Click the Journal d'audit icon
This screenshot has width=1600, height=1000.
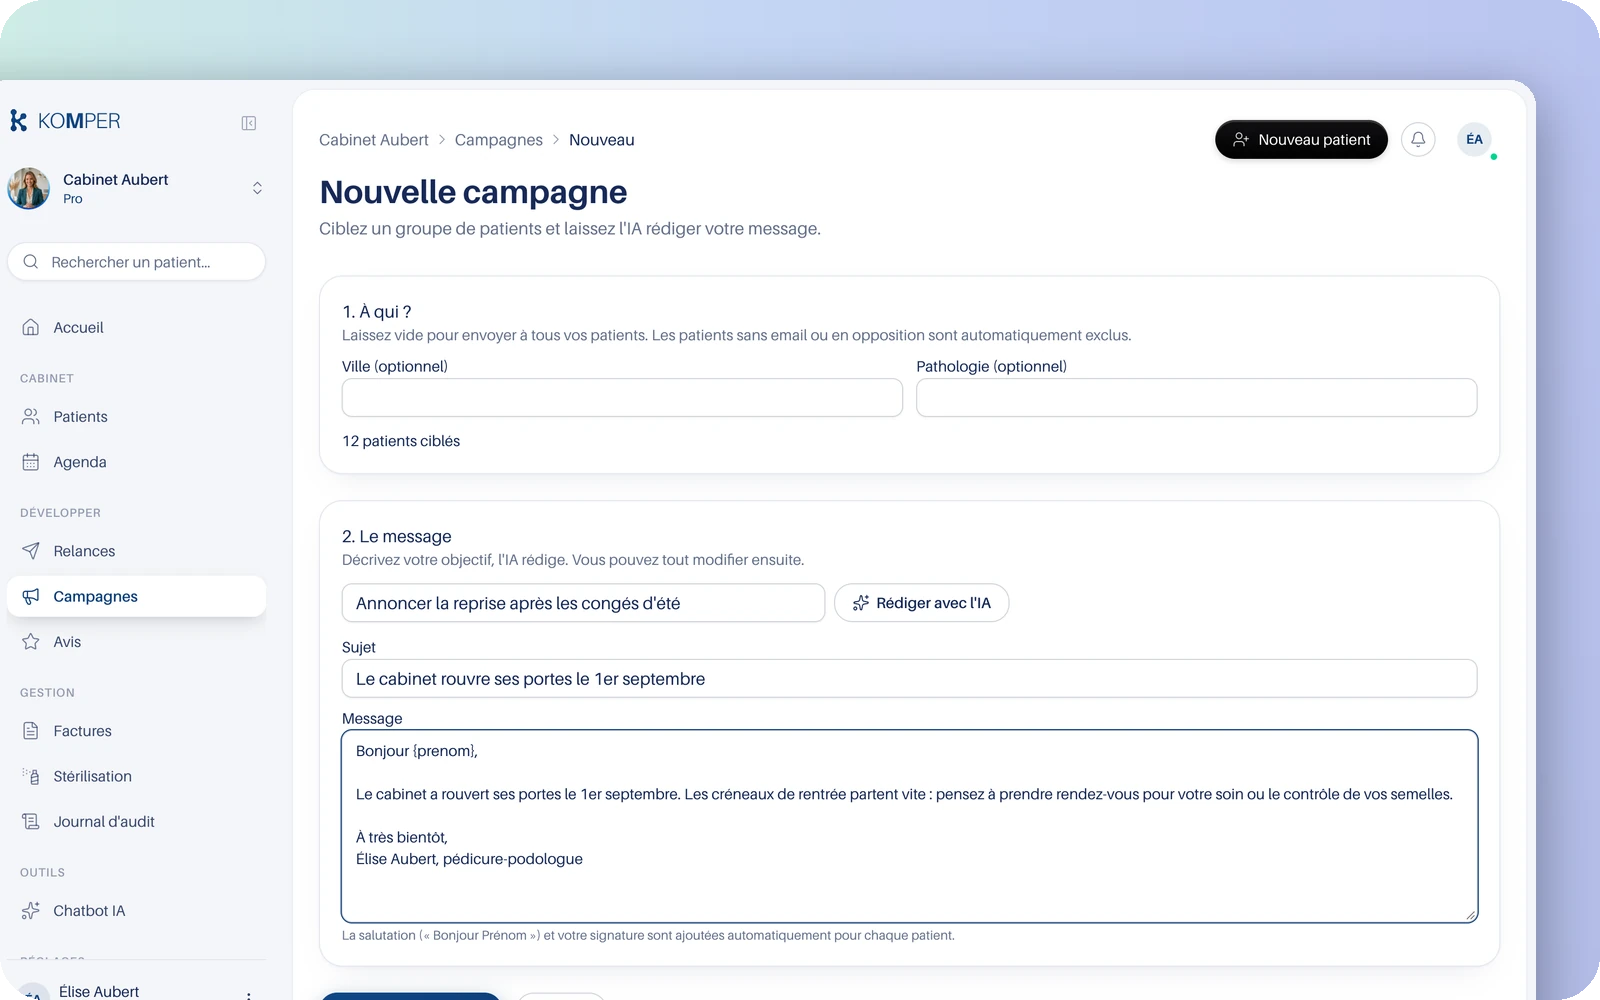[31, 821]
